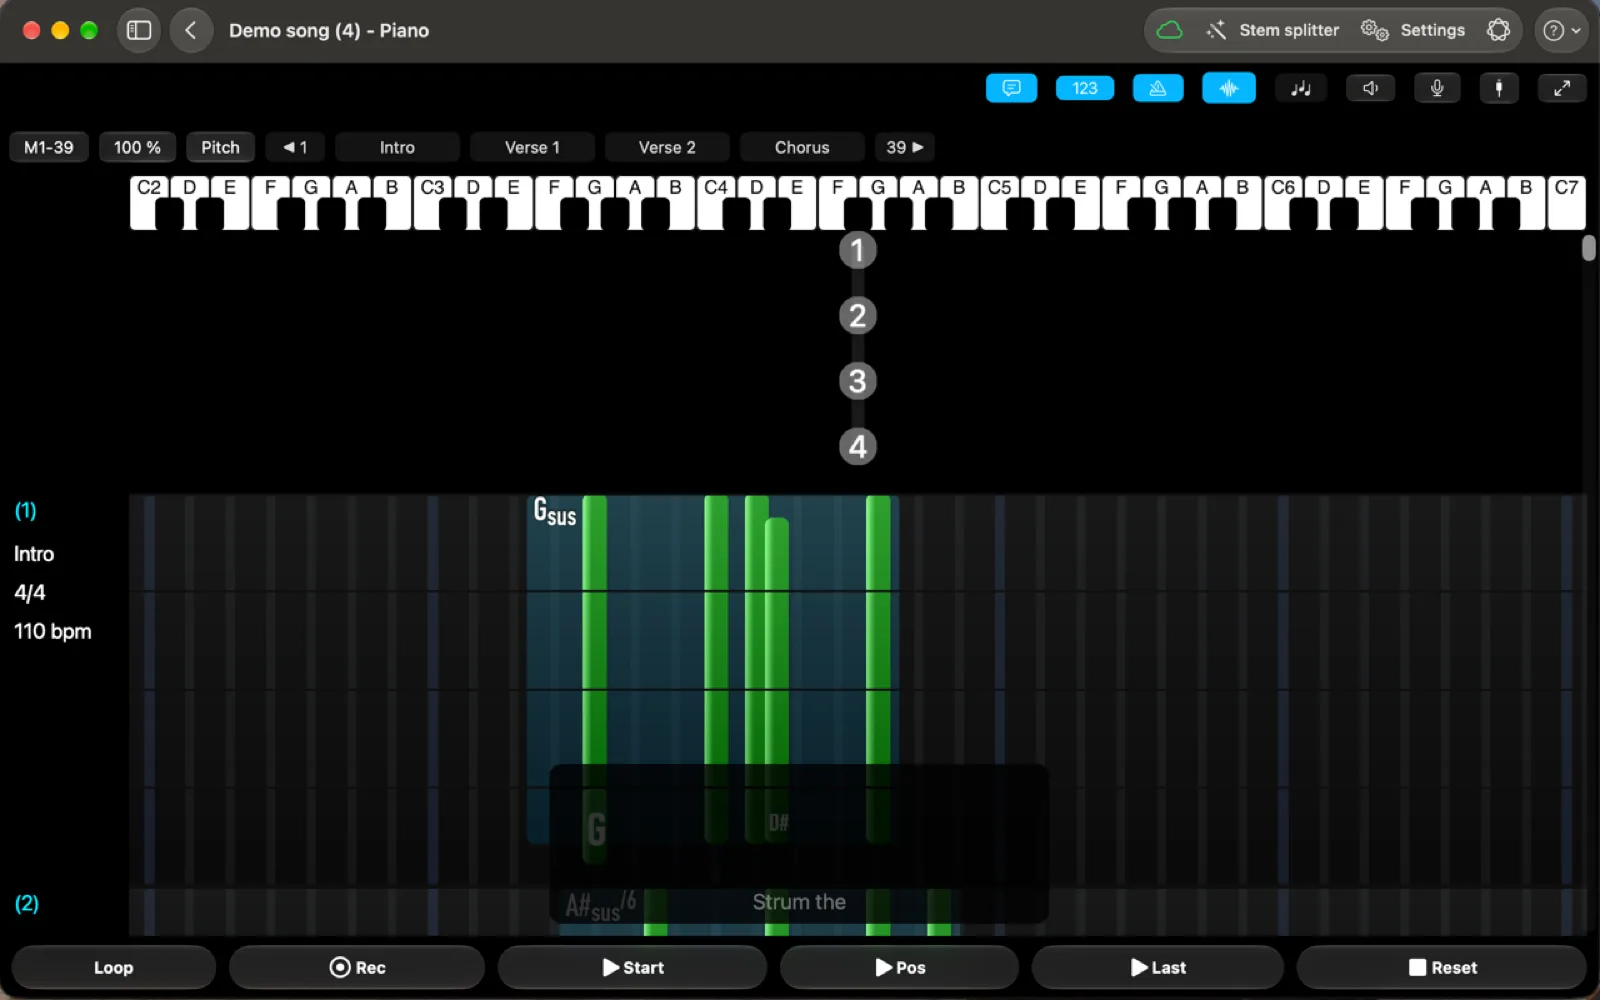Toggle the 123 count-in button
The height and width of the screenshot is (1000, 1600).
click(x=1085, y=88)
